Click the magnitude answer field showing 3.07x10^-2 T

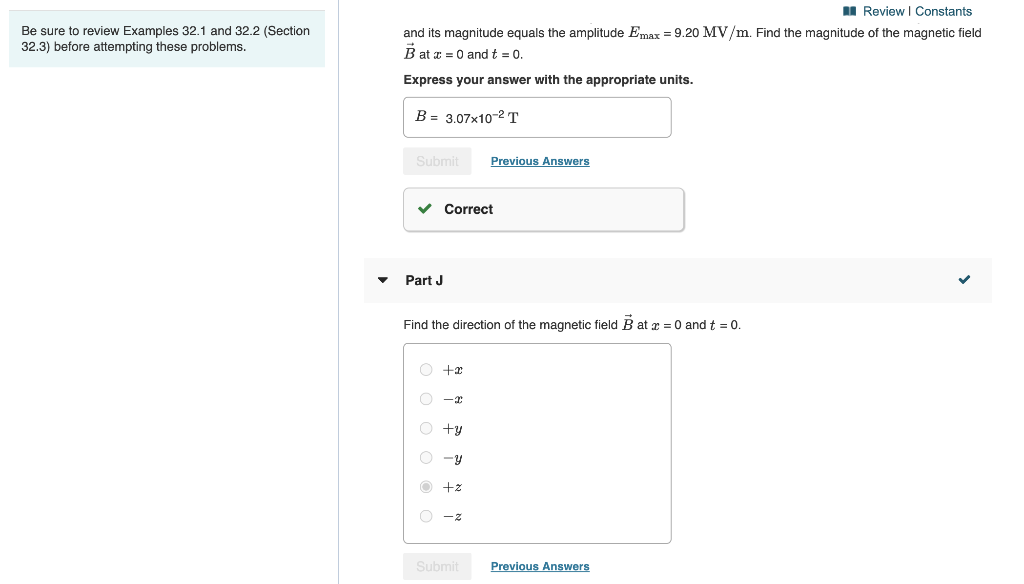click(537, 117)
